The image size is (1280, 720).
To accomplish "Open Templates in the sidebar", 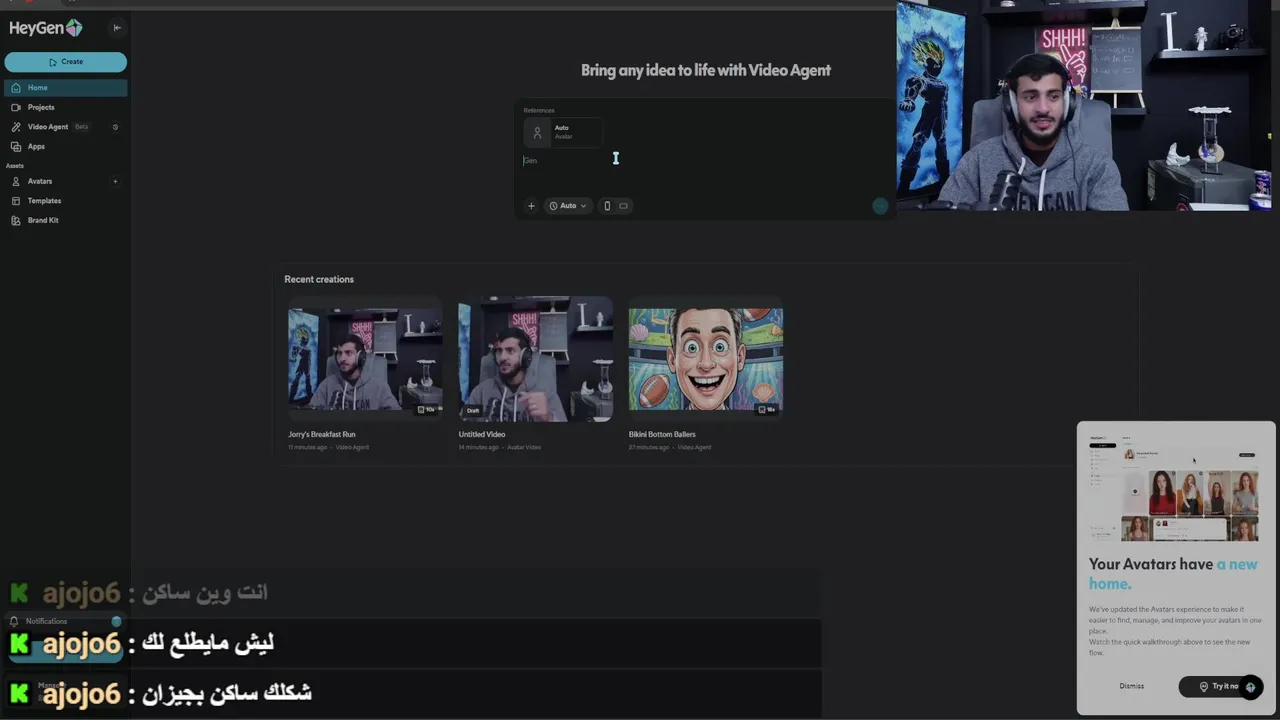I will coord(65,201).
